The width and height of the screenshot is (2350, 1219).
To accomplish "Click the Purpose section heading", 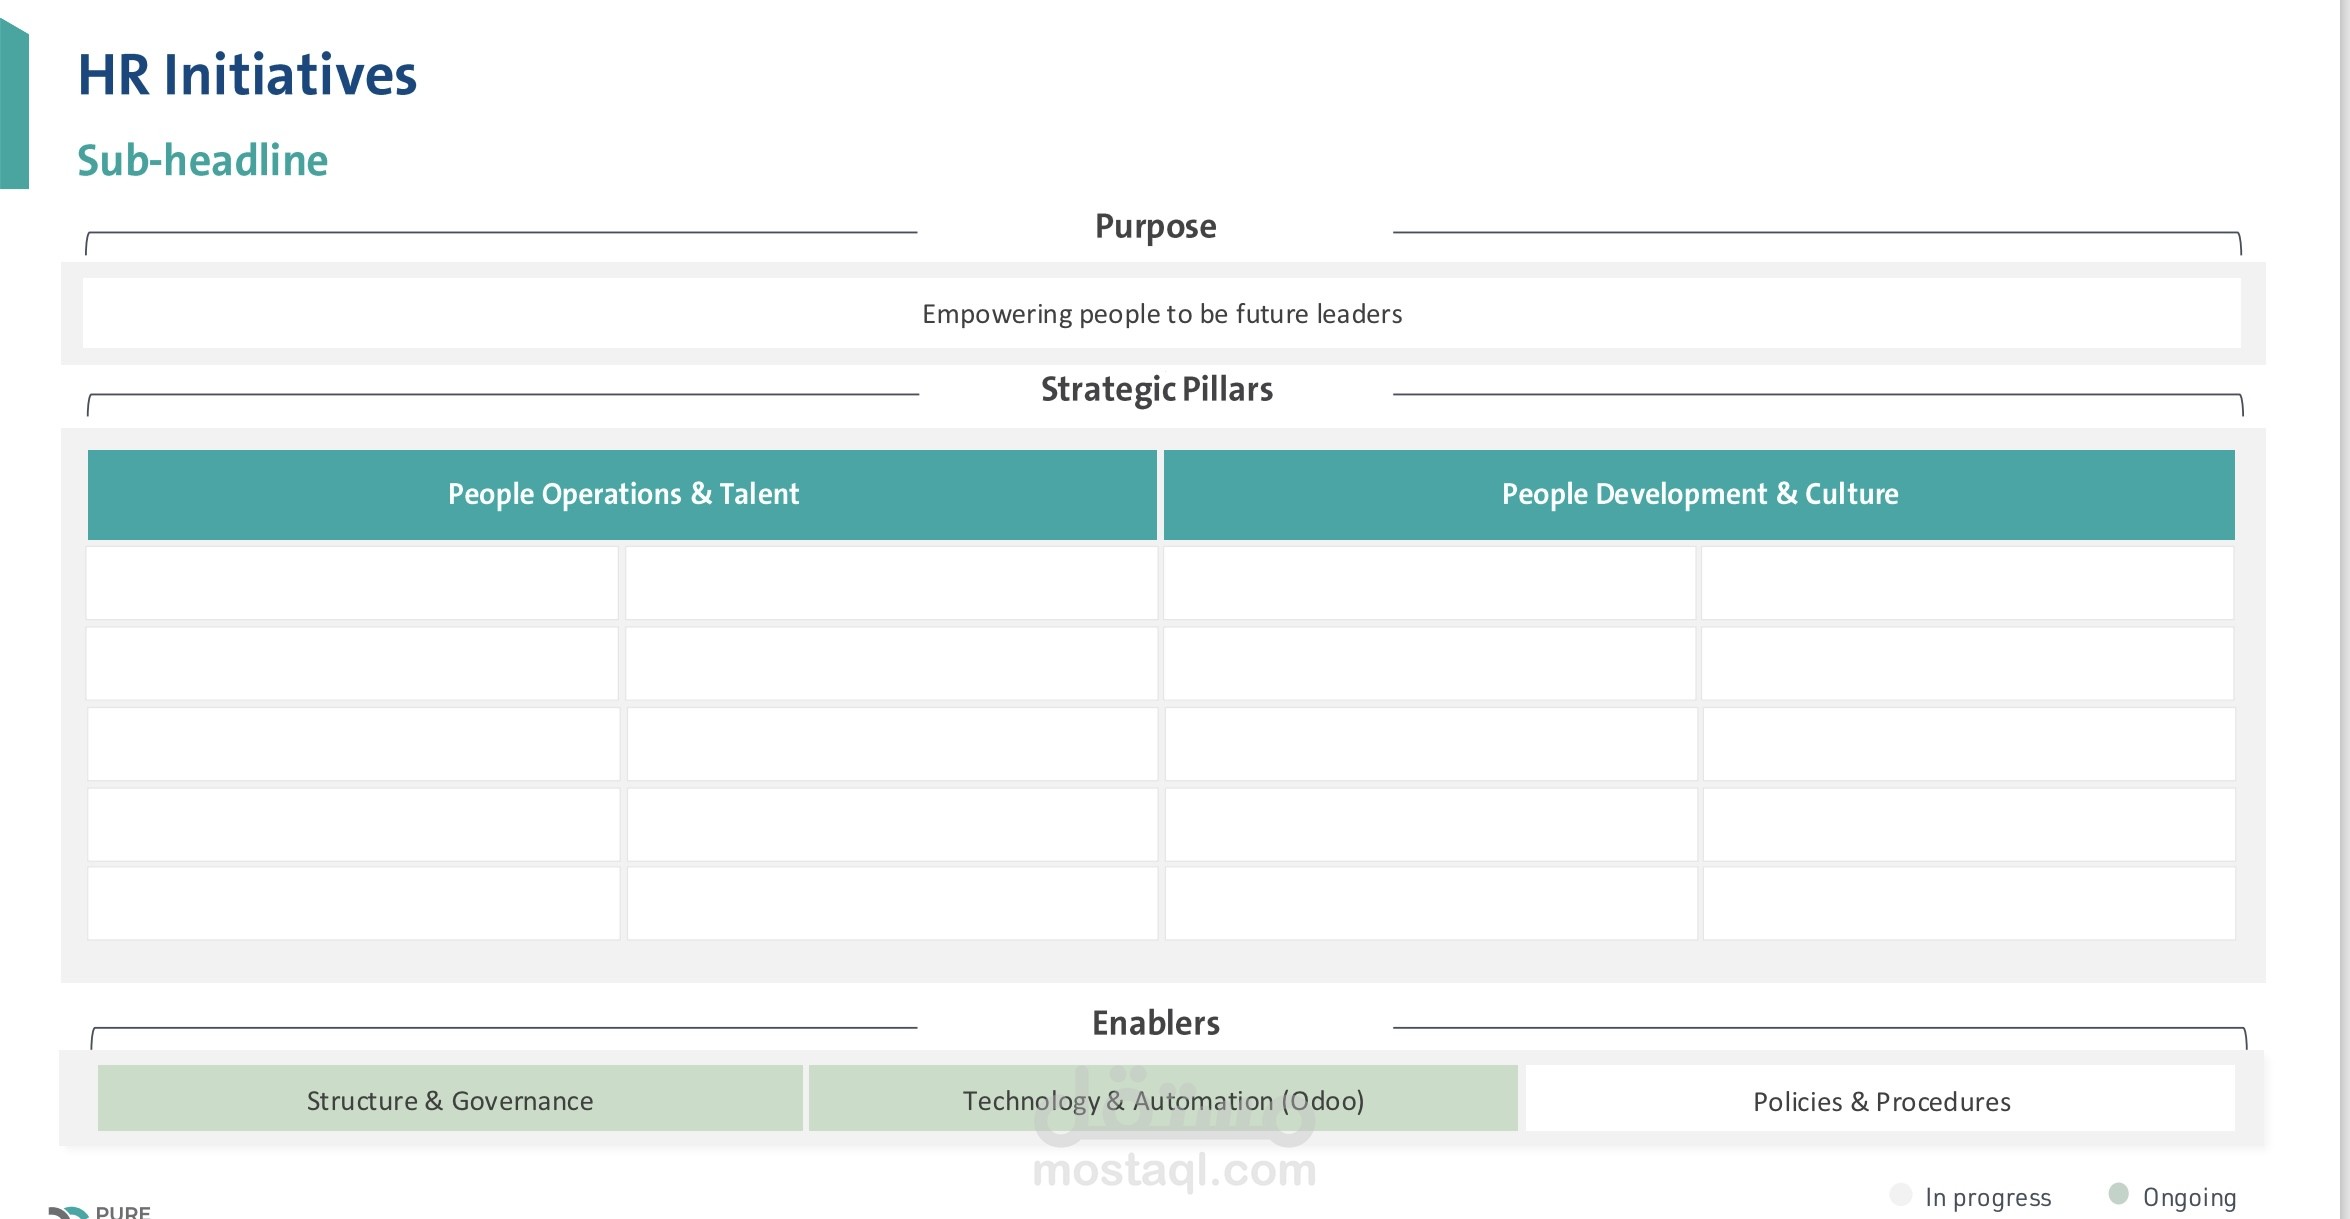I will (x=1156, y=227).
